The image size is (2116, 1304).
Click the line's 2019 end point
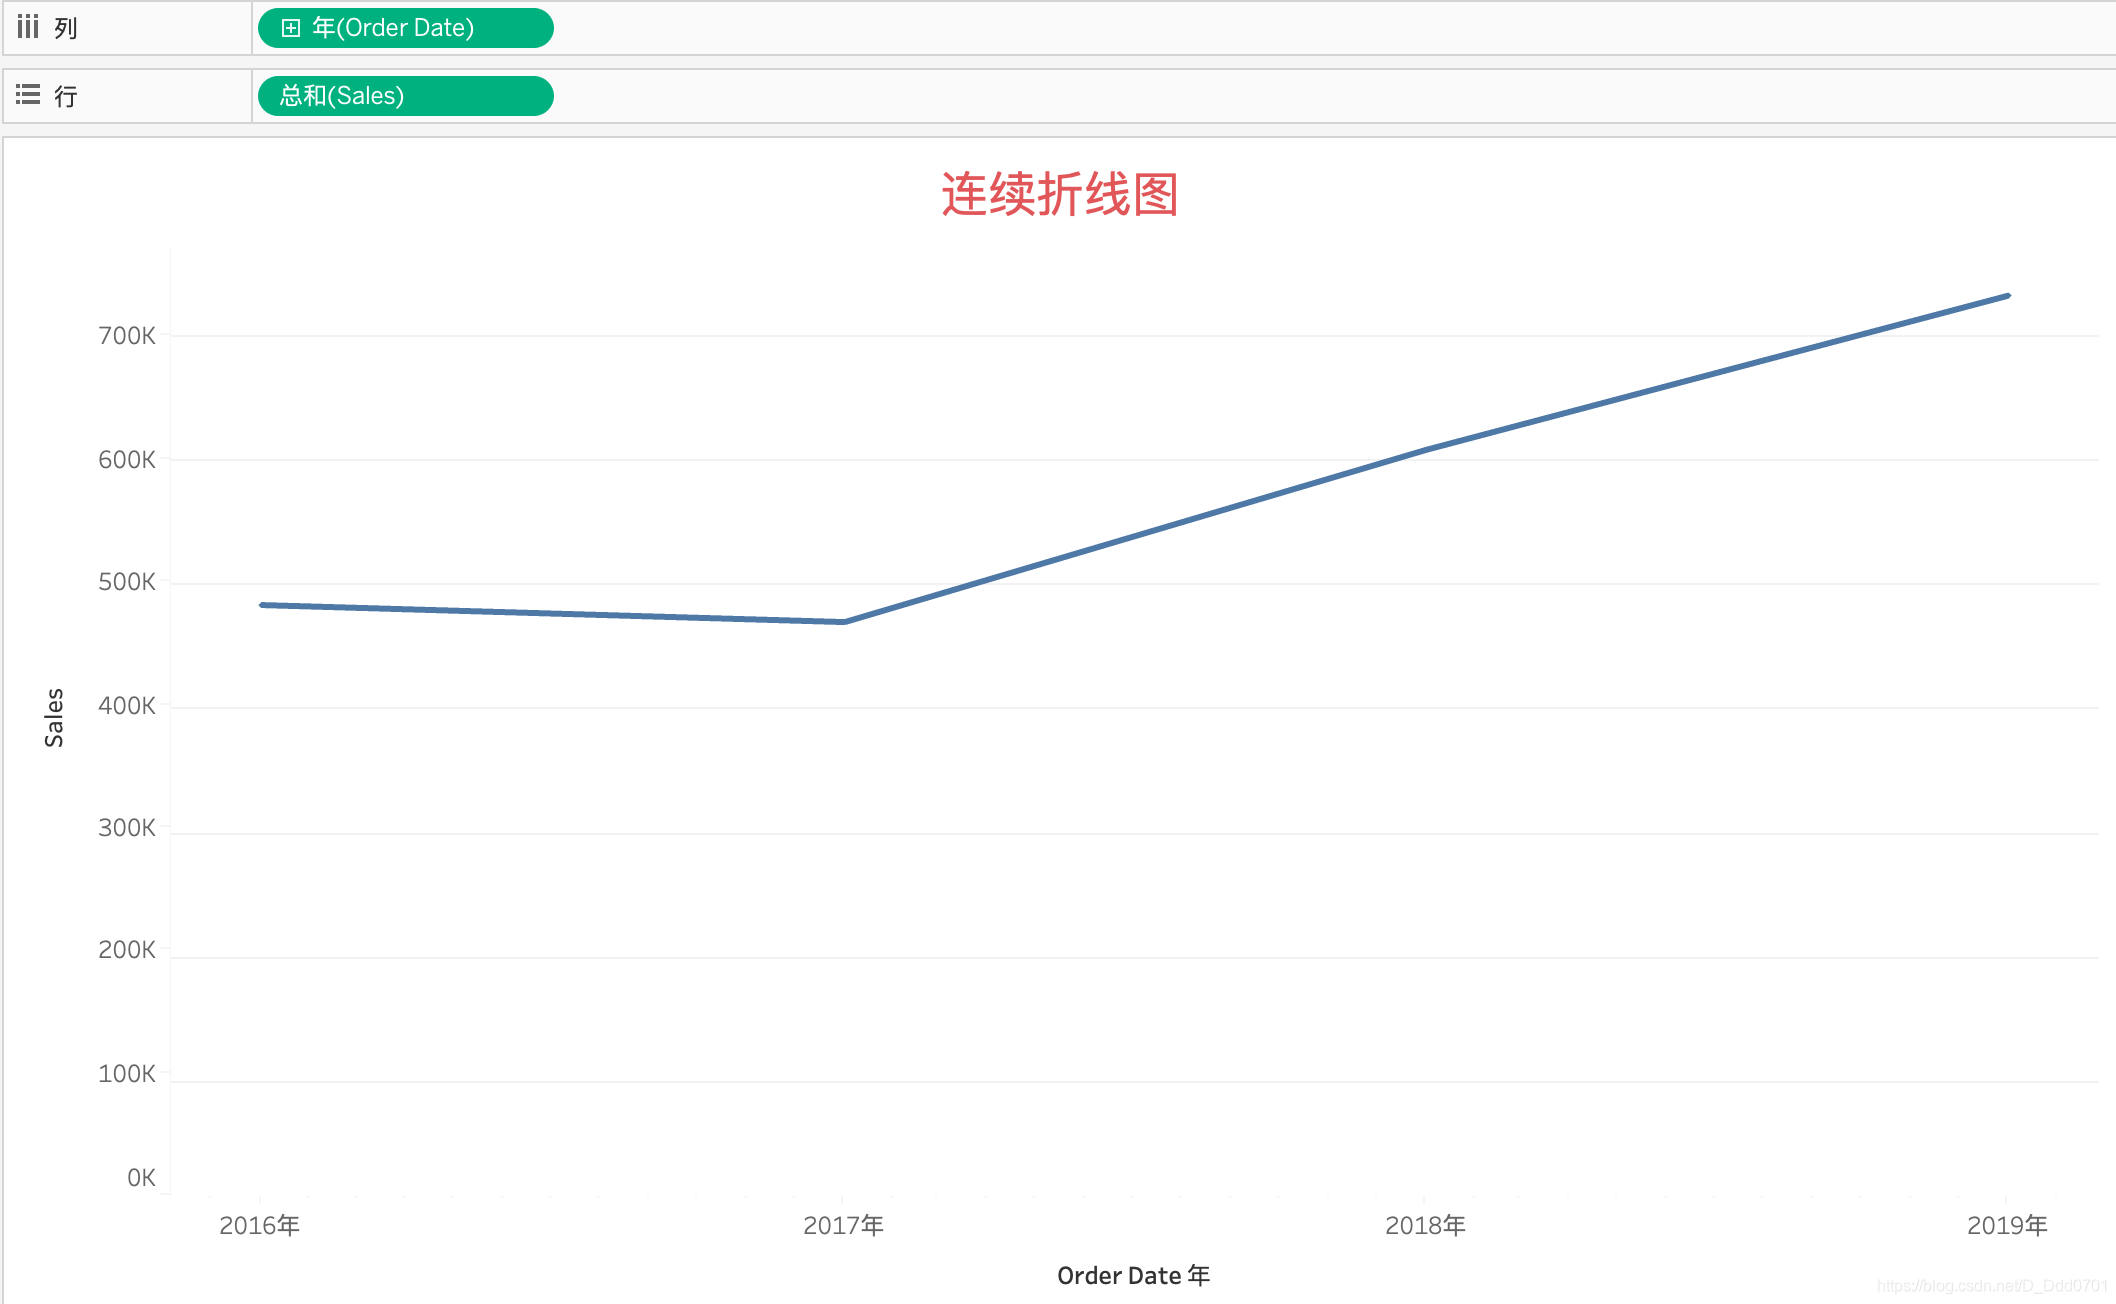pyautogui.click(x=2007, y=296)
